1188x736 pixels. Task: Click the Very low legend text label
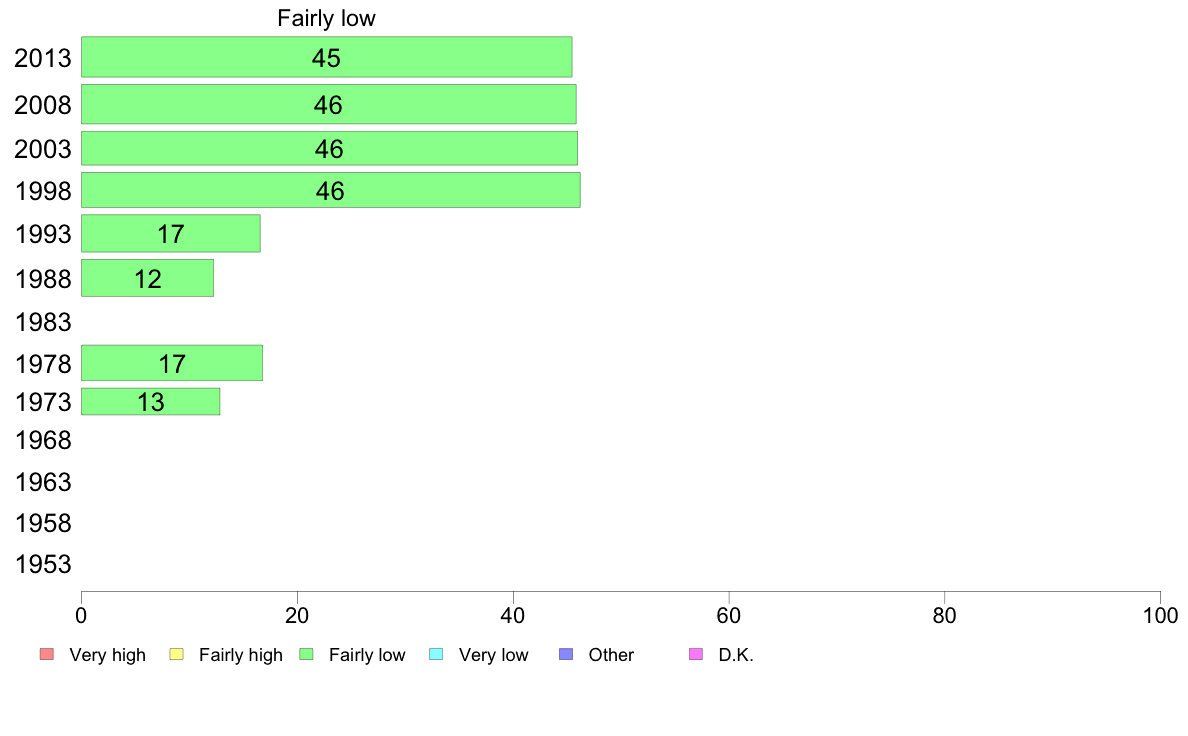coord(493,655)
